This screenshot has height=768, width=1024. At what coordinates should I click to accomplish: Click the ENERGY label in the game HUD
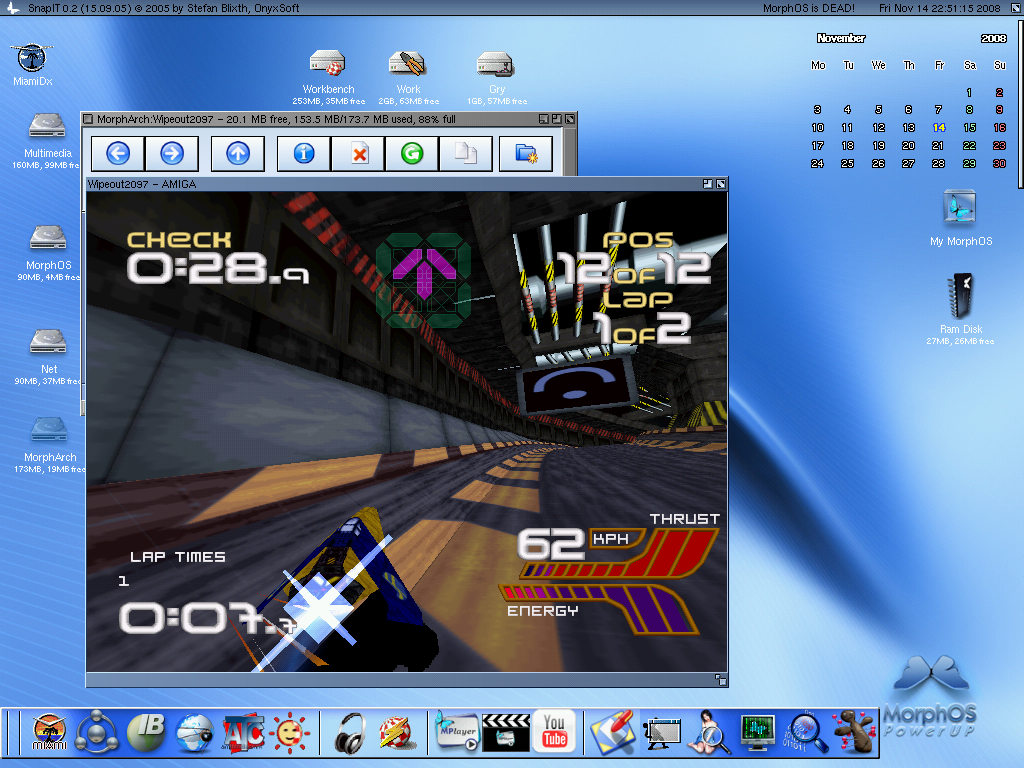tap(543, 611)
